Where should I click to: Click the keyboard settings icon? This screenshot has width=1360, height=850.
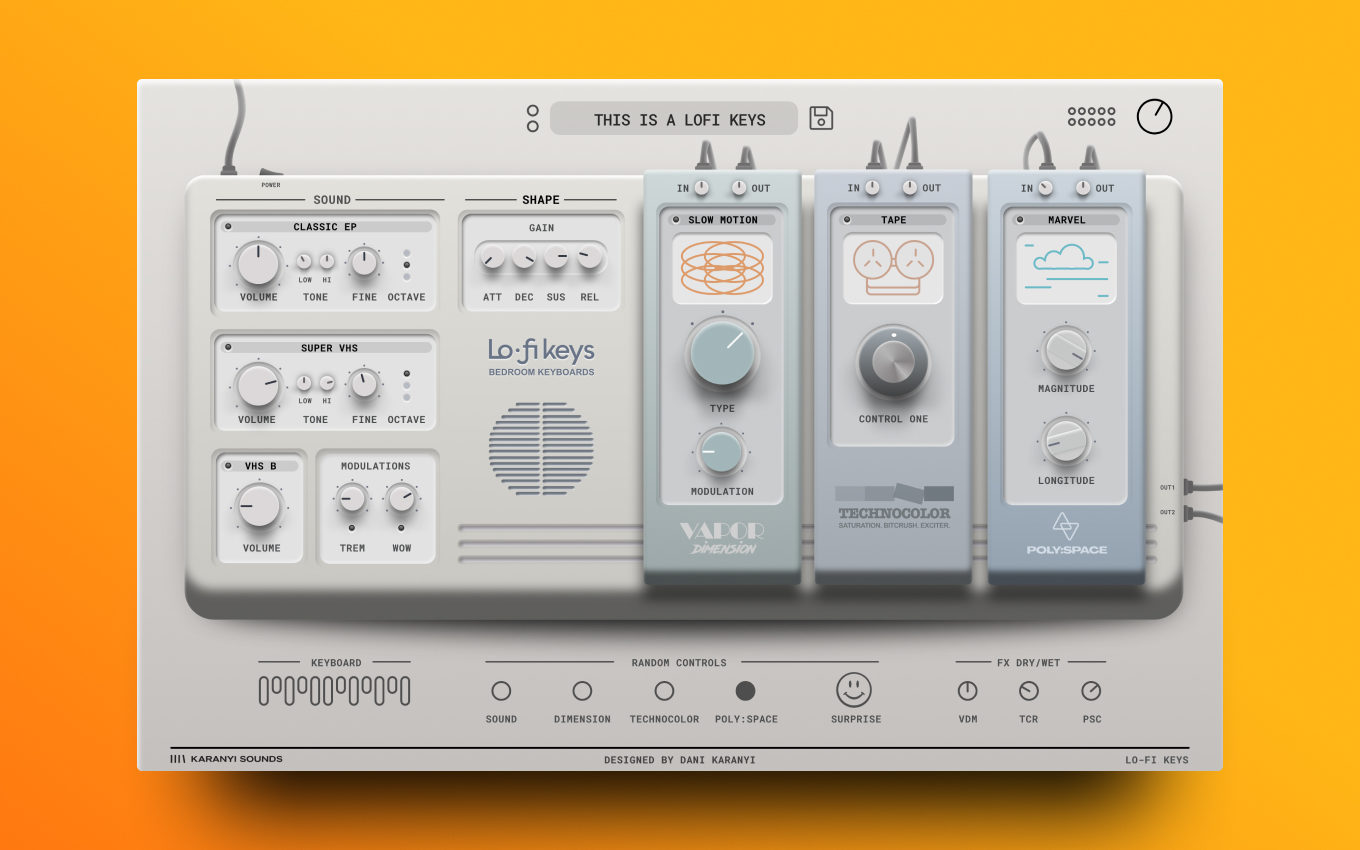coord(334,690)
